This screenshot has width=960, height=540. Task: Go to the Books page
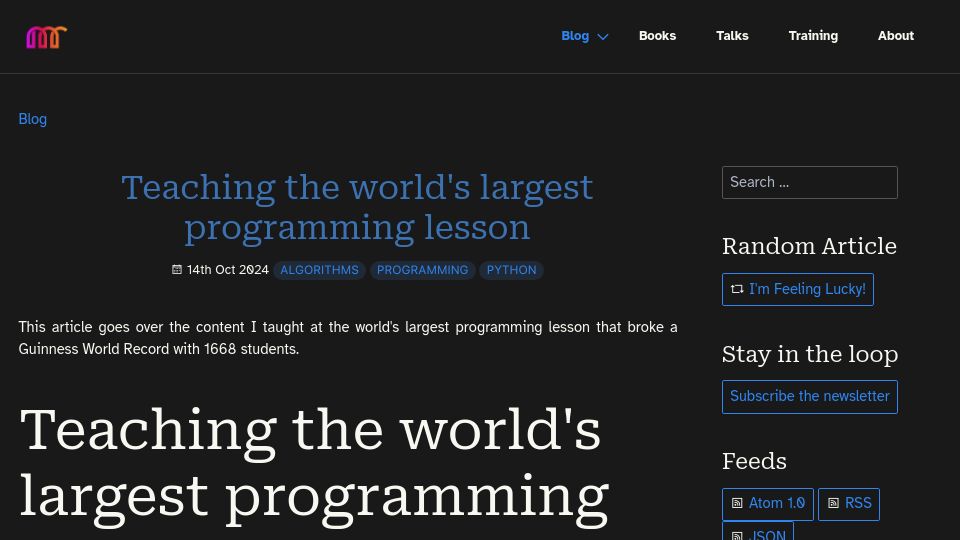[657, 36]
